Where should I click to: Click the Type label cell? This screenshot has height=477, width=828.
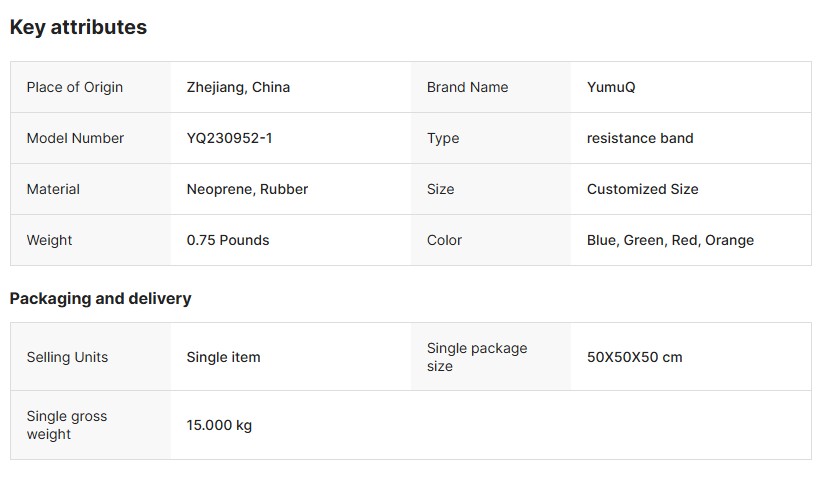[x=443, y=138]
